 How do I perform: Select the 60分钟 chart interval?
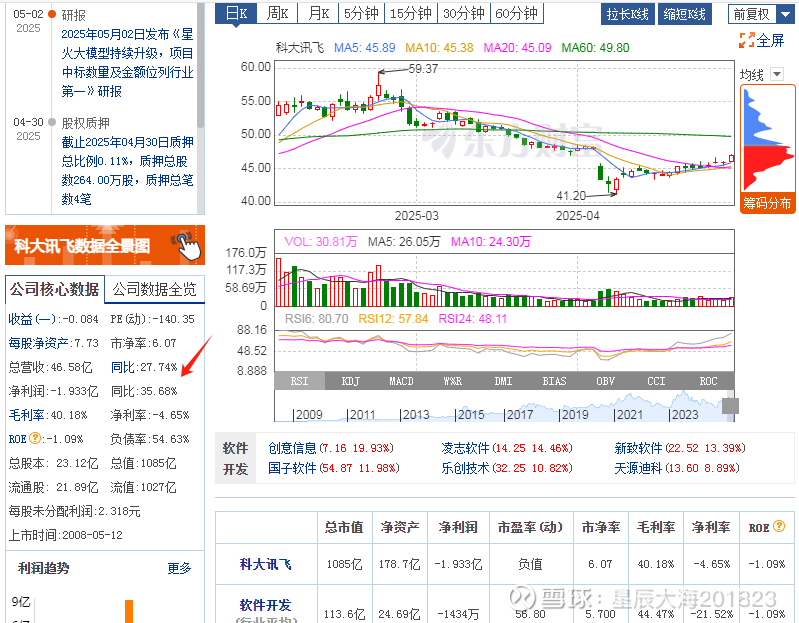click(517, 13)
